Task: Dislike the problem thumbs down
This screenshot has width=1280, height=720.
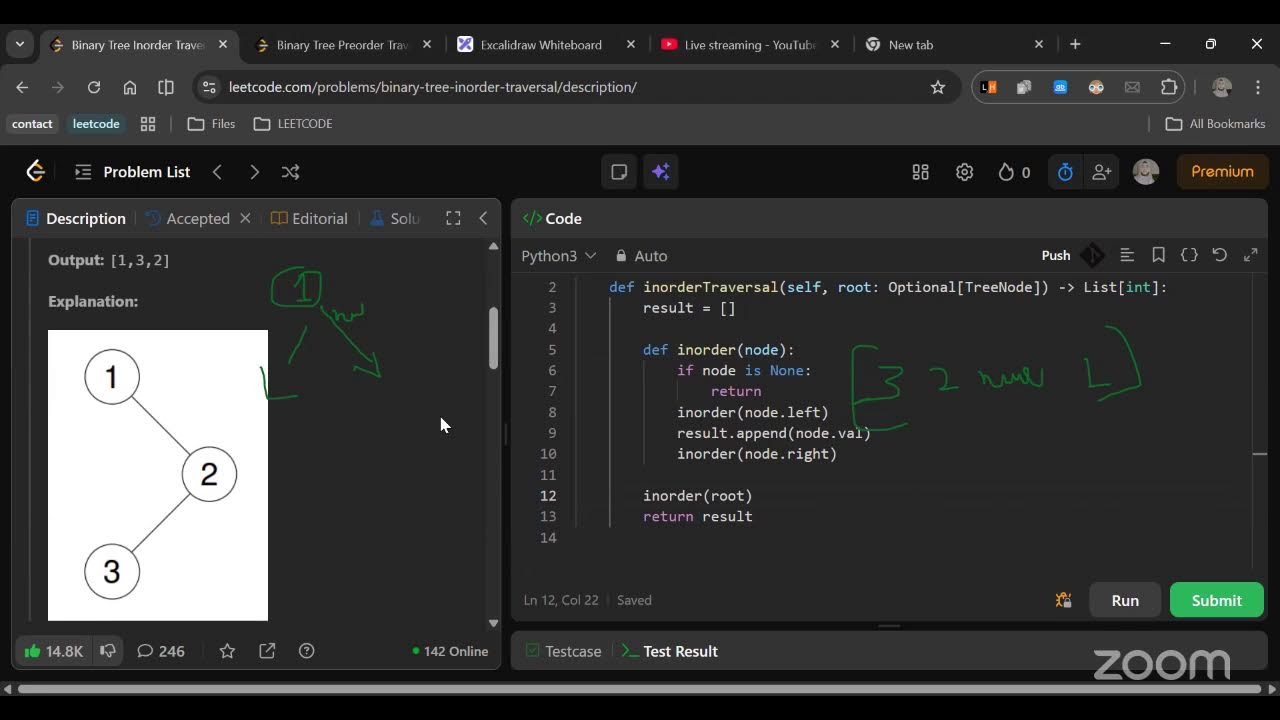Action: [108, 651]
